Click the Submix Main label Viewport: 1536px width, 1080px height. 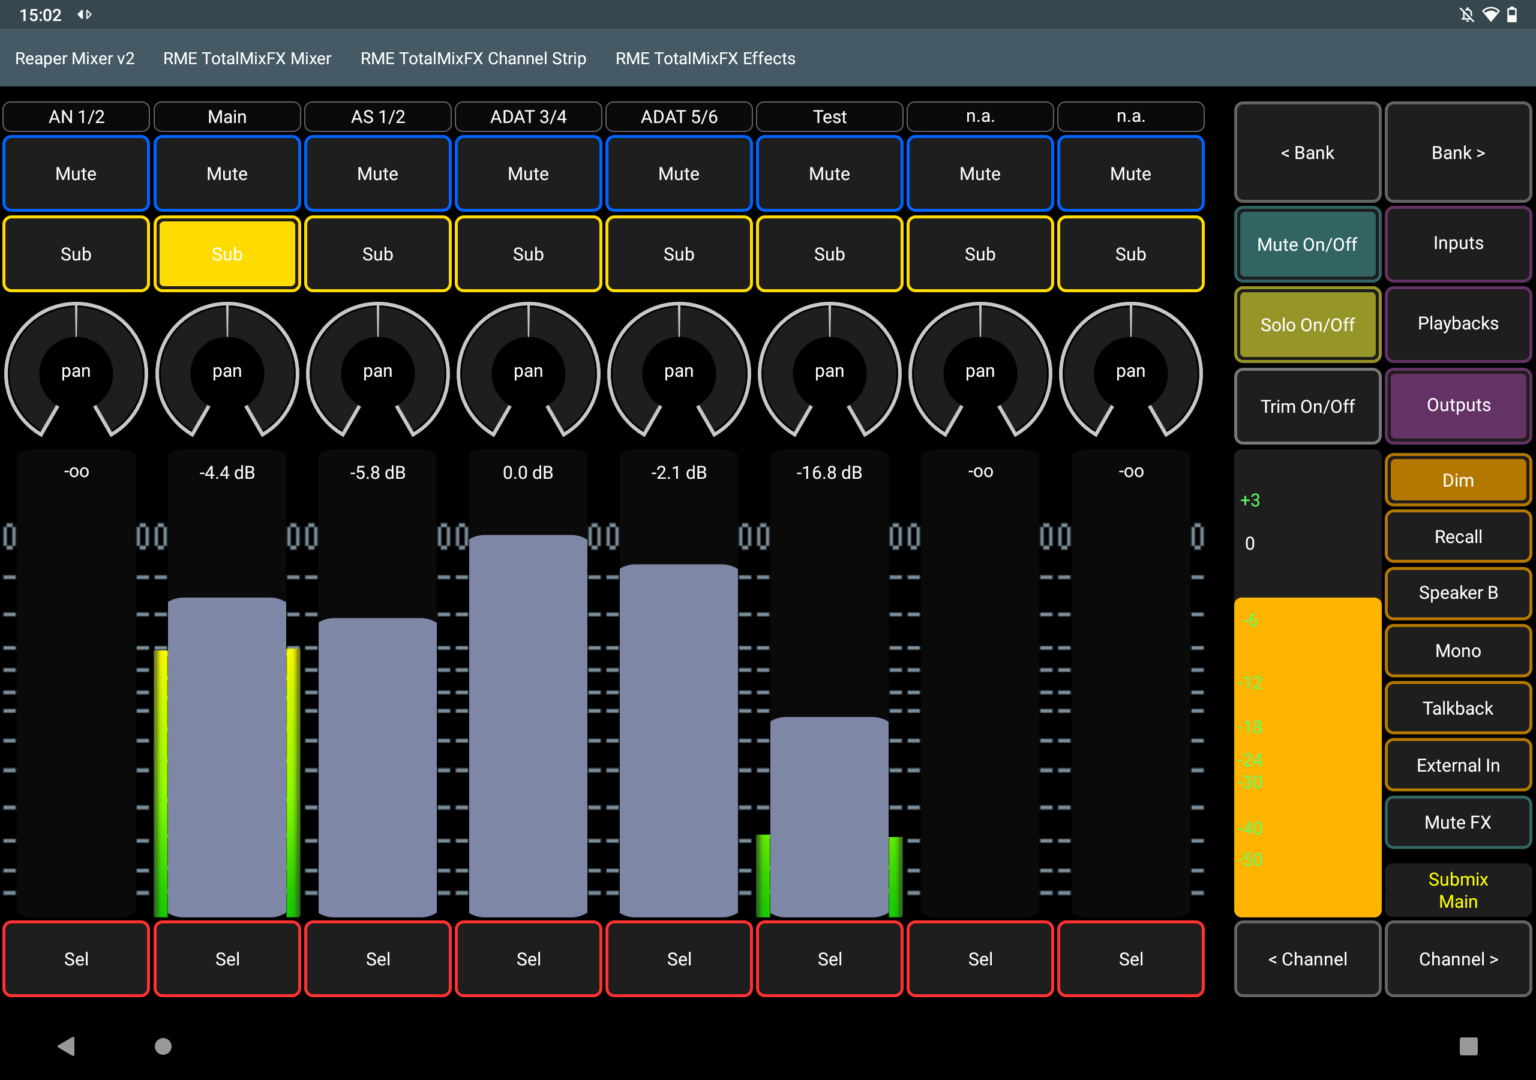[x=1457, y=890]
